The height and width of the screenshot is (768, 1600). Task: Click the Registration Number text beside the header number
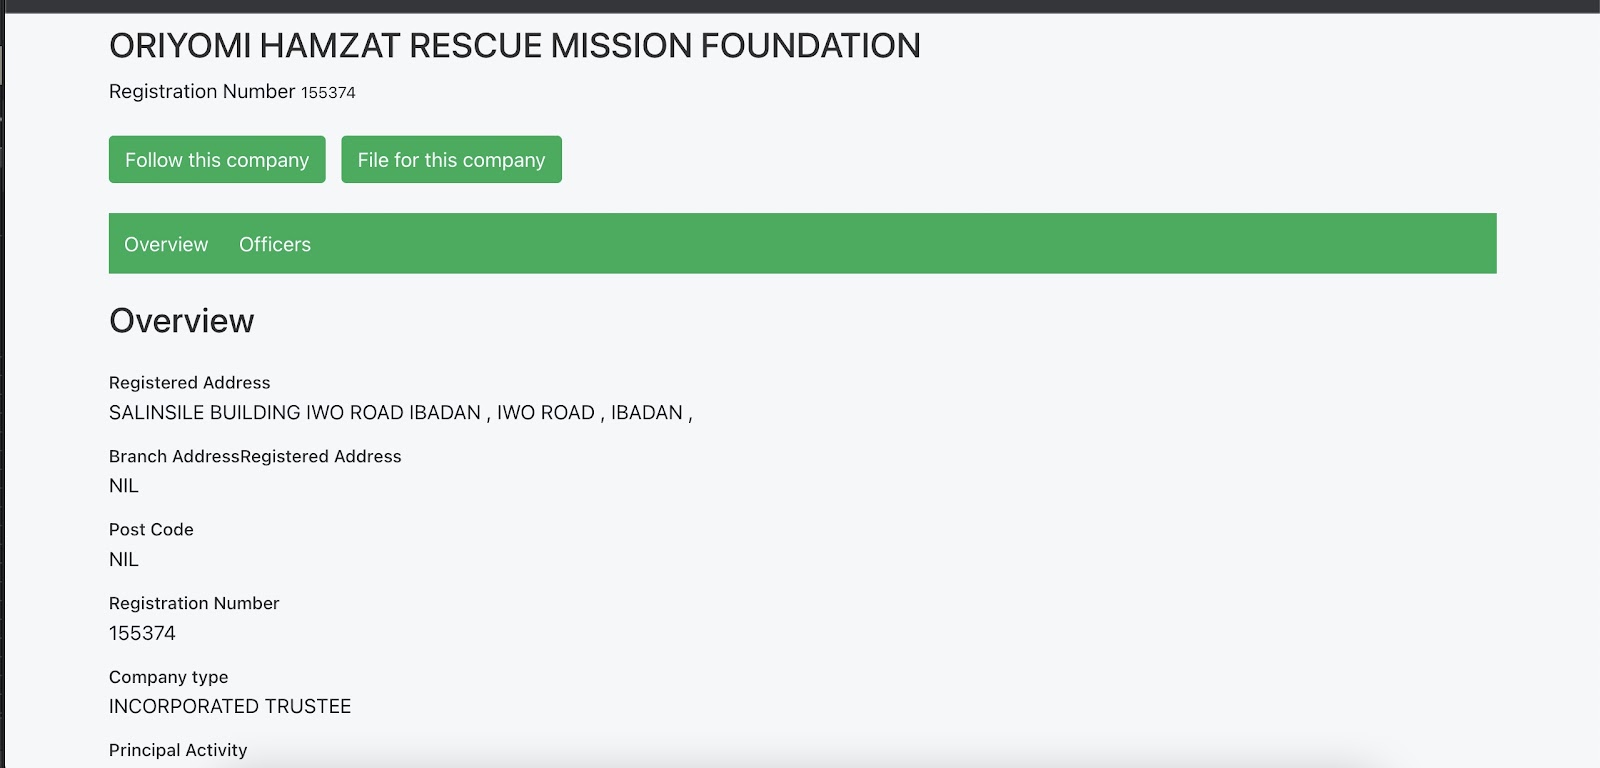pyautogui.click(x=202, y=92)
